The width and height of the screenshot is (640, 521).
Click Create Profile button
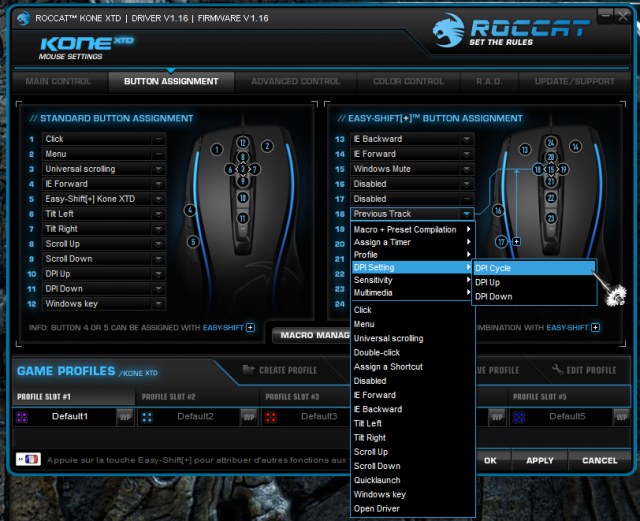coord(280,370)
